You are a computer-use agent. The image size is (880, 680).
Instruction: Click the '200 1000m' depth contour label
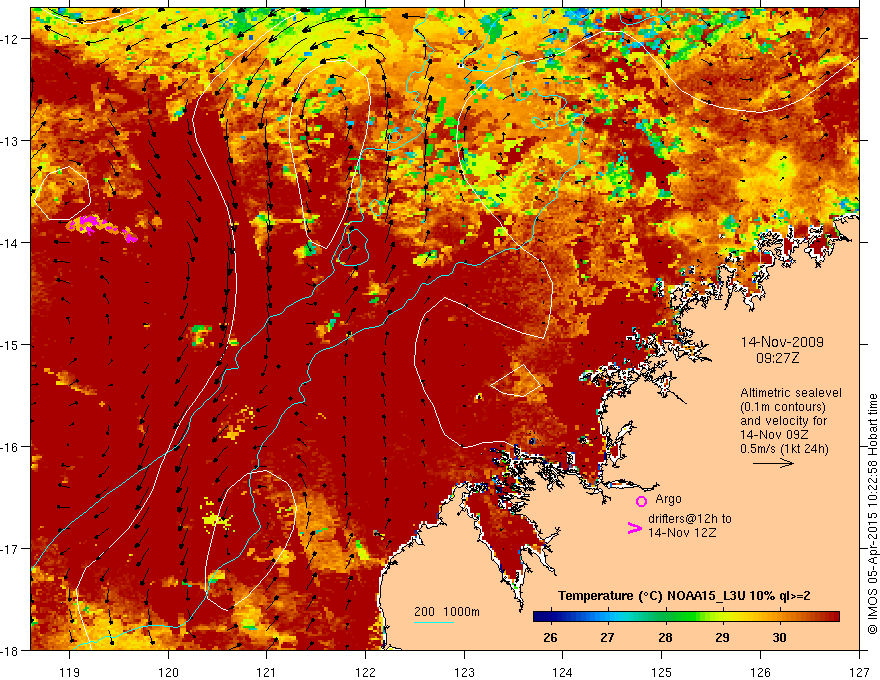(447, 612)
